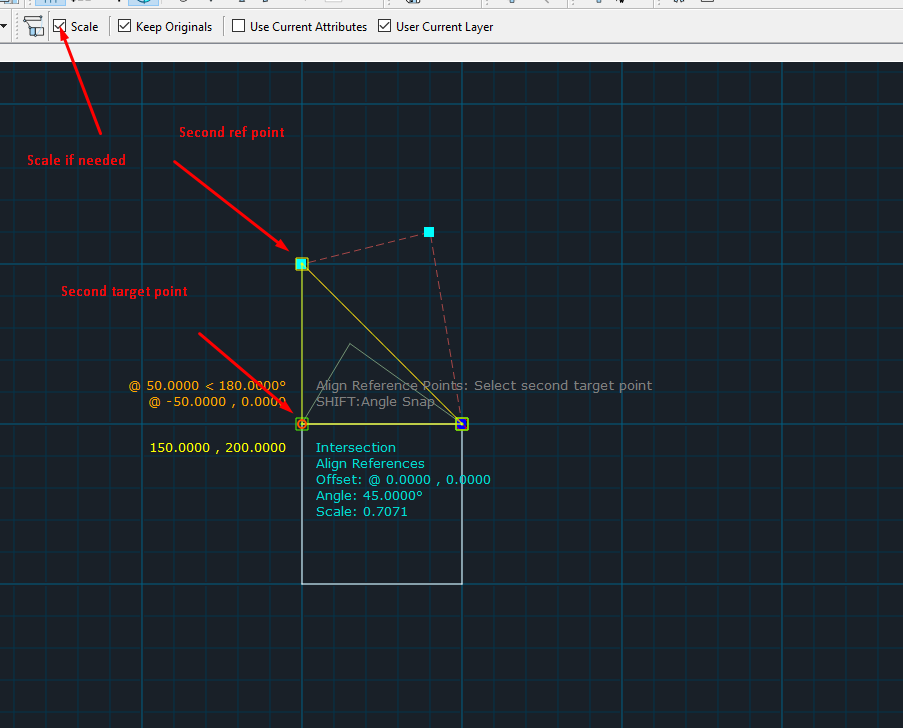Click the blue first target point marker
Screen dimensions: 903x728
(x=462, y=424)
